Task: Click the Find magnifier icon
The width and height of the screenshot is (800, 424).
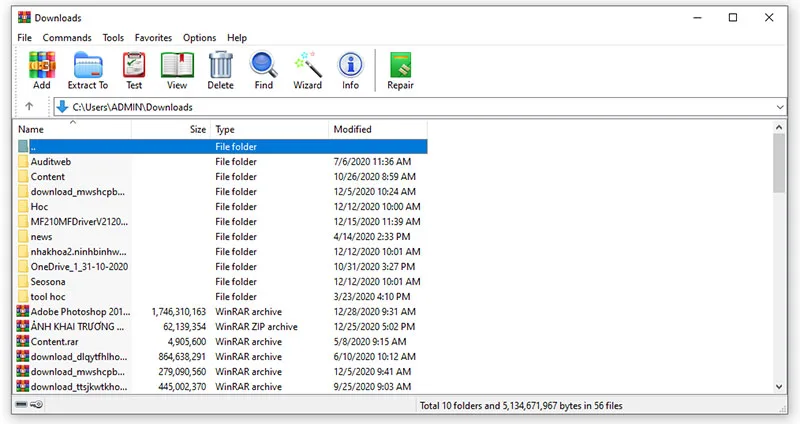Action: click(263, 65)
